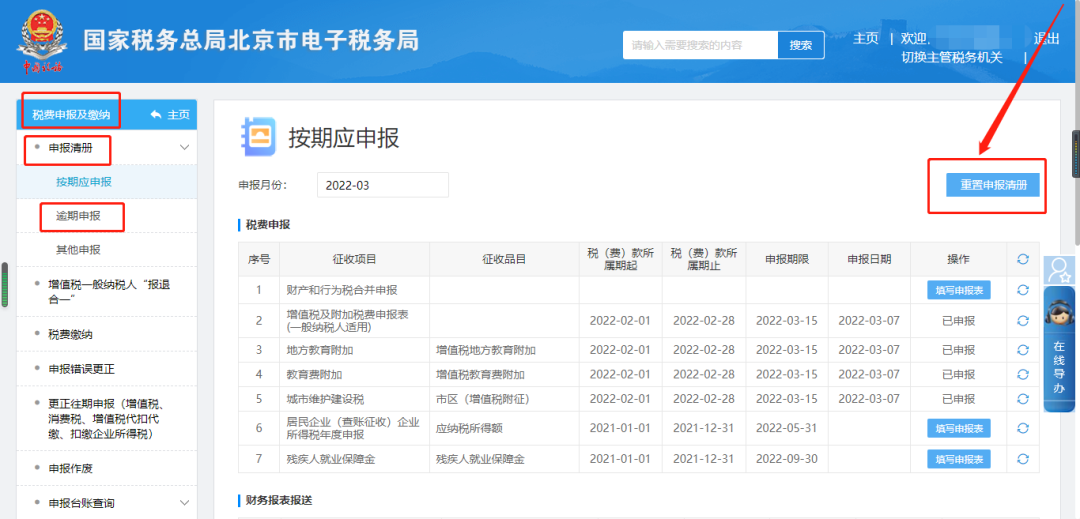The image size is (1080, 519).
Task: Click the 申报期限 column header
Action: (787, 259)
